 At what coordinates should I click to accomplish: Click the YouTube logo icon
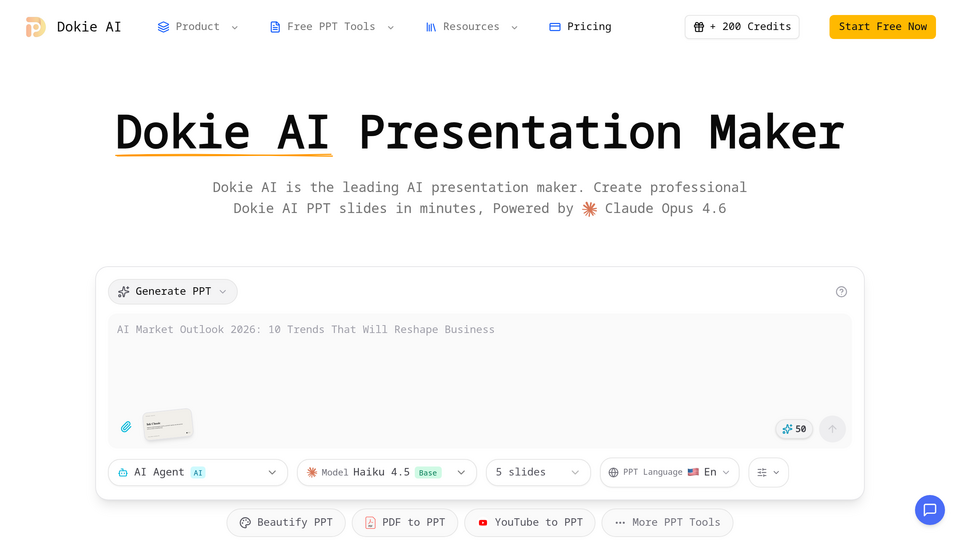[483, 522]
